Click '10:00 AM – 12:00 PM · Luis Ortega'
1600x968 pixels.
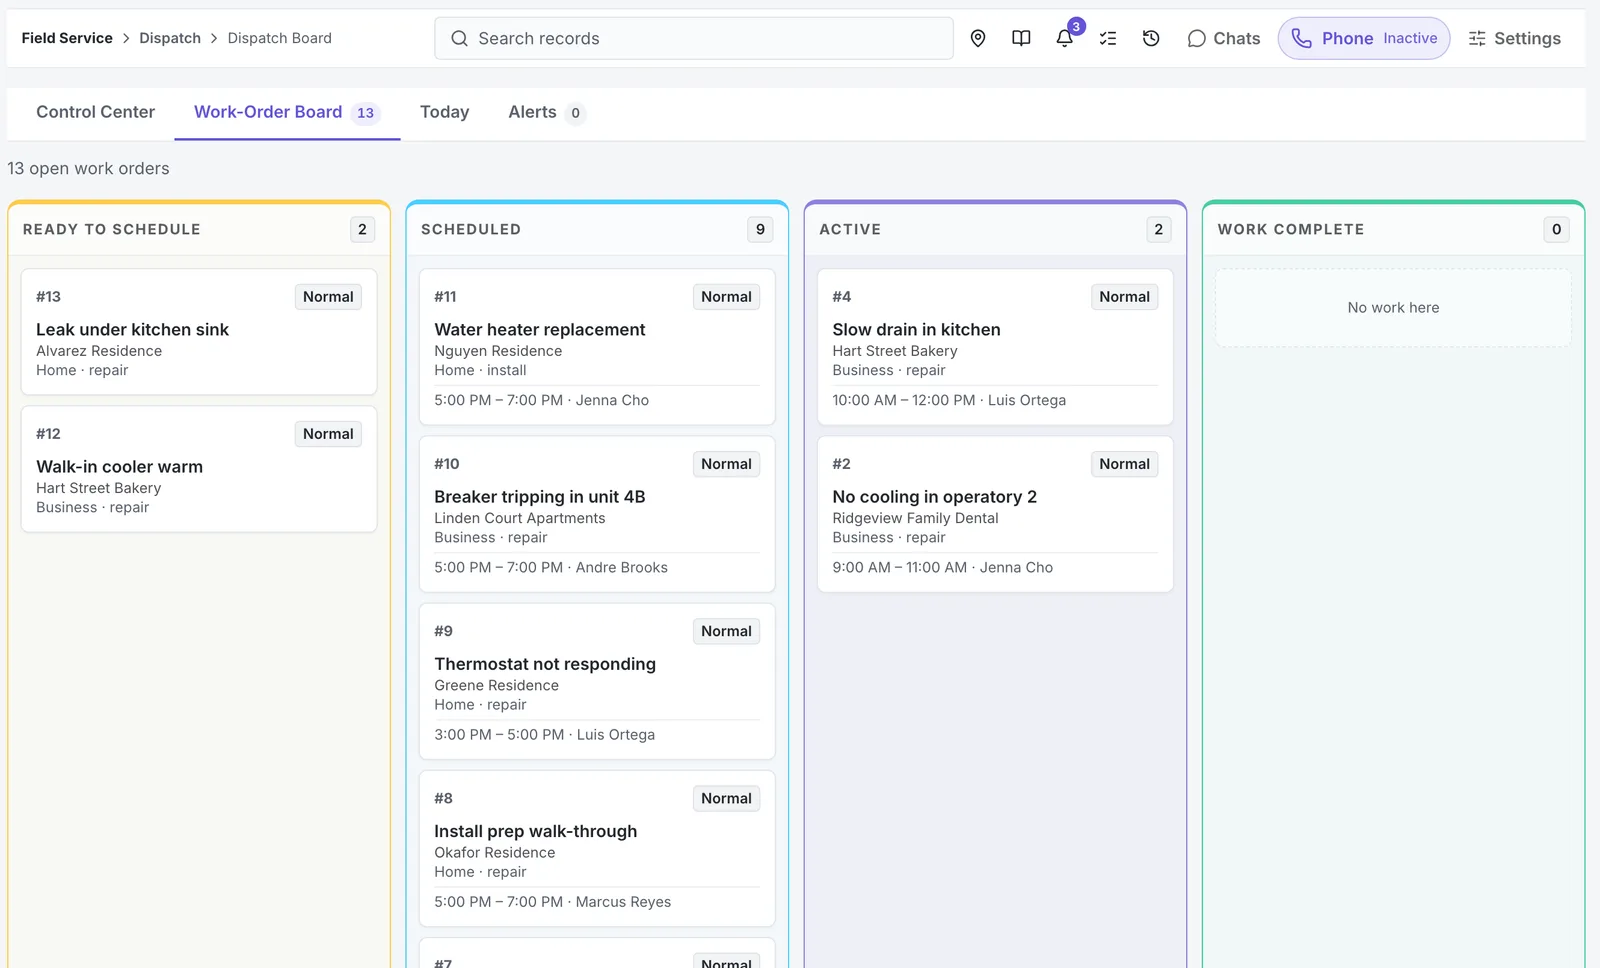[x=949, y=400]
